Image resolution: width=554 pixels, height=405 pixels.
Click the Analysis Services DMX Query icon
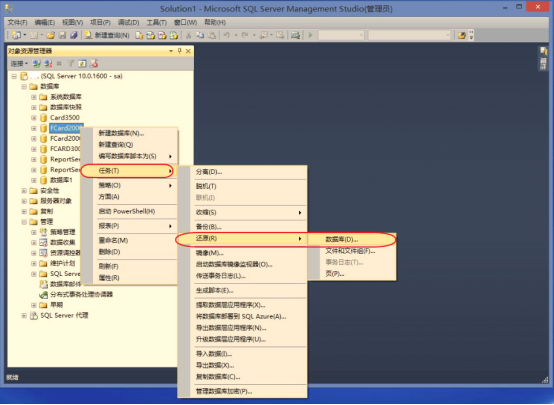(162, 35)
